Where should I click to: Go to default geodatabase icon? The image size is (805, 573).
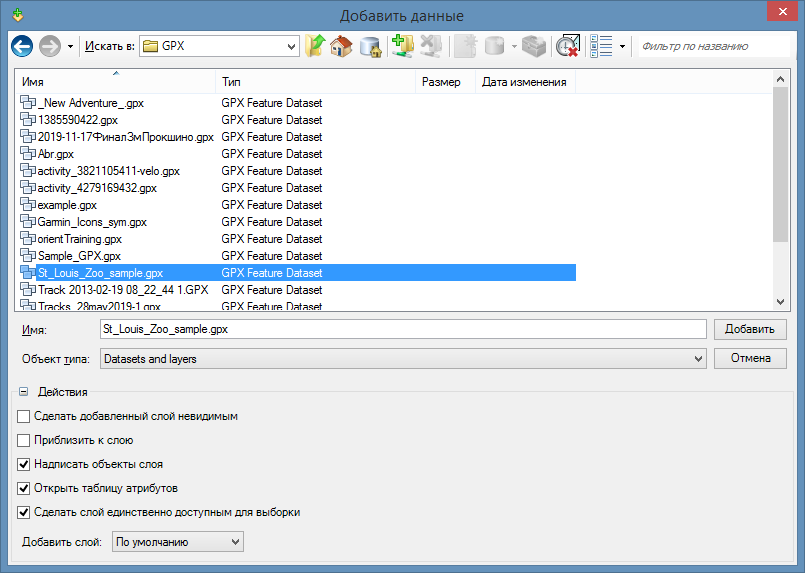(x=370, y=46)
